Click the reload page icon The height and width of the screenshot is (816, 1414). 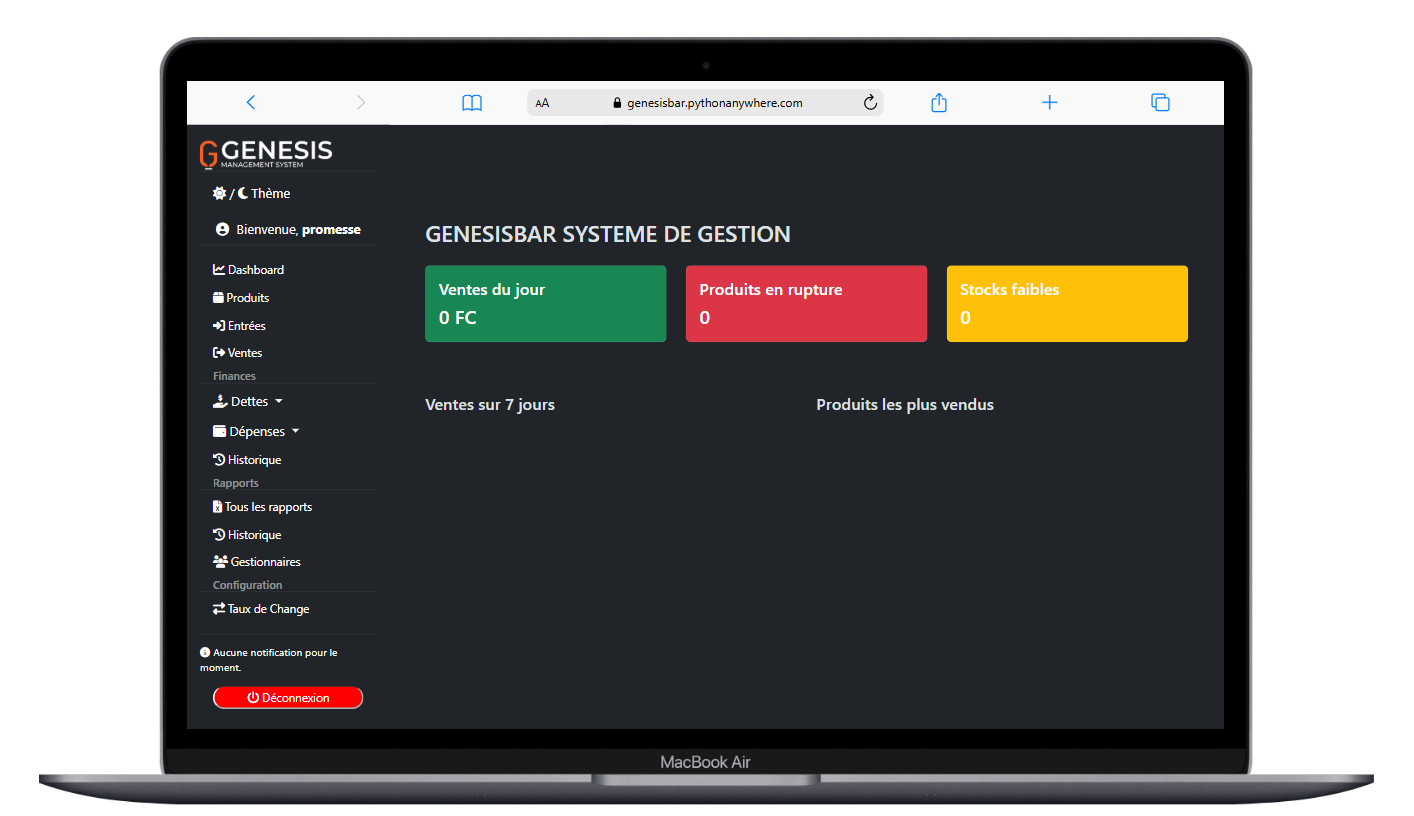click(x=869, y=102)
